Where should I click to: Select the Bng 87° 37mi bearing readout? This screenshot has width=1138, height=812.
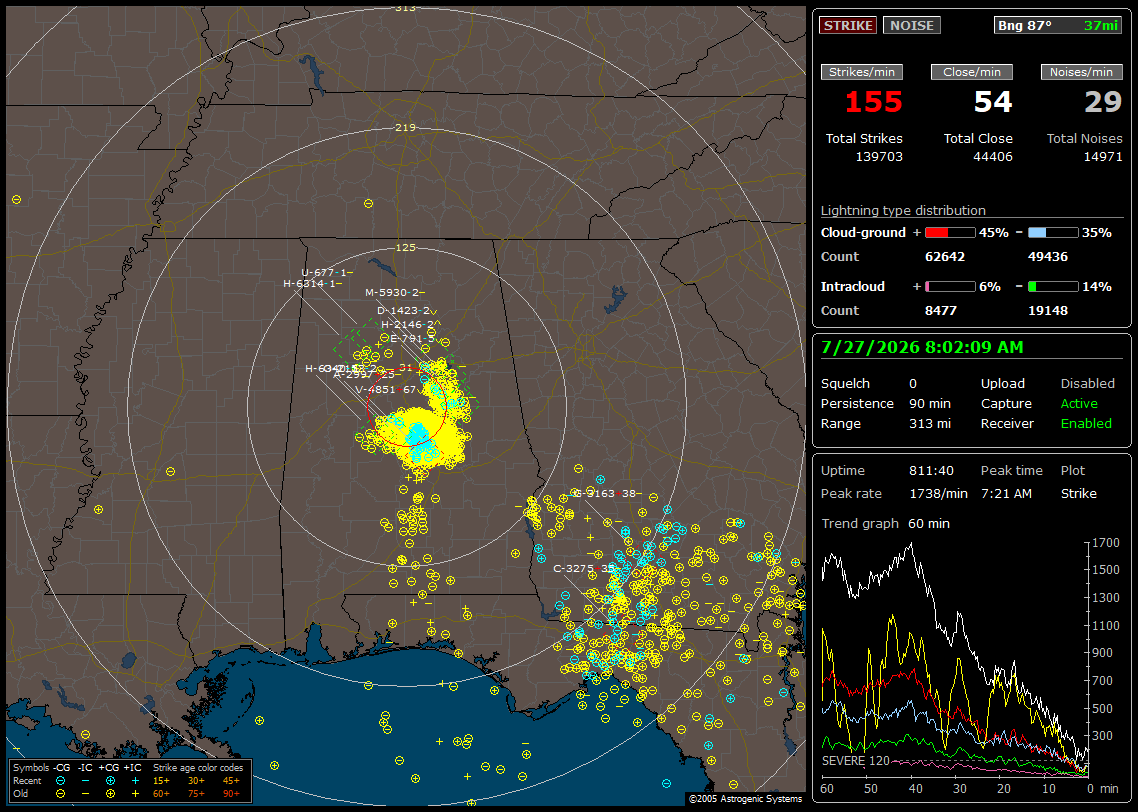pos(1058,25)
